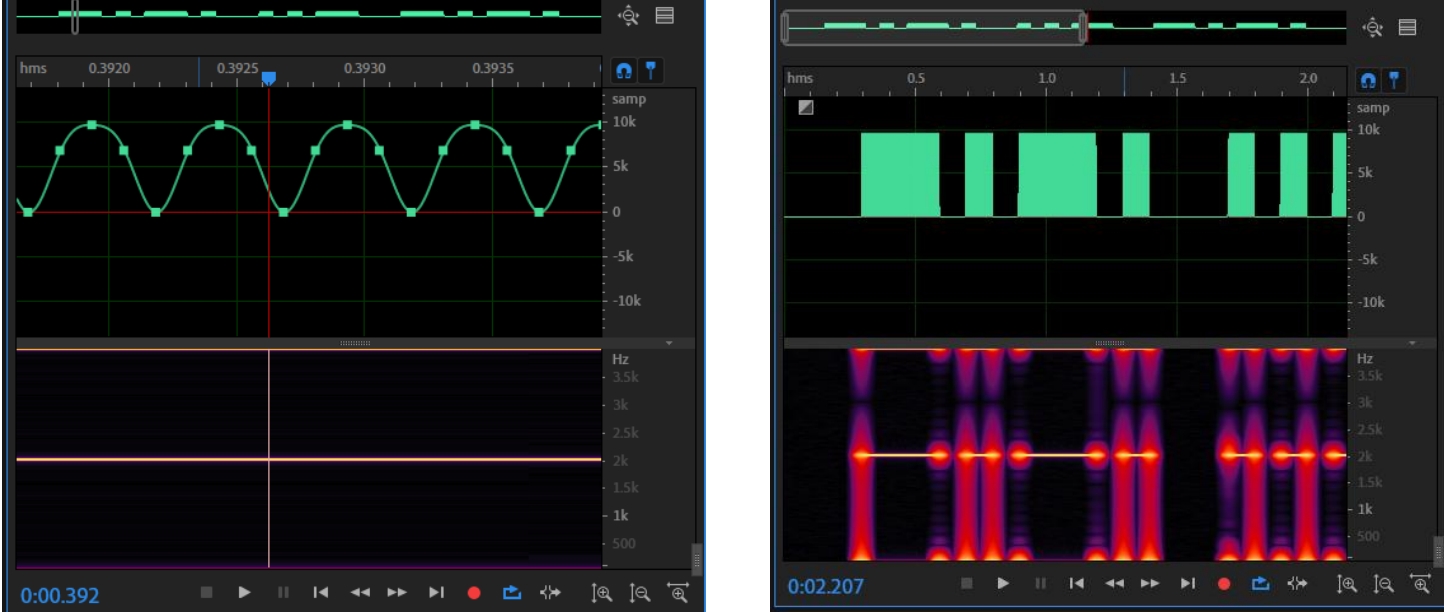Click the fade-in handle on the pulse waveform
The image size is (1444, 612).
[x=806, y=108]
